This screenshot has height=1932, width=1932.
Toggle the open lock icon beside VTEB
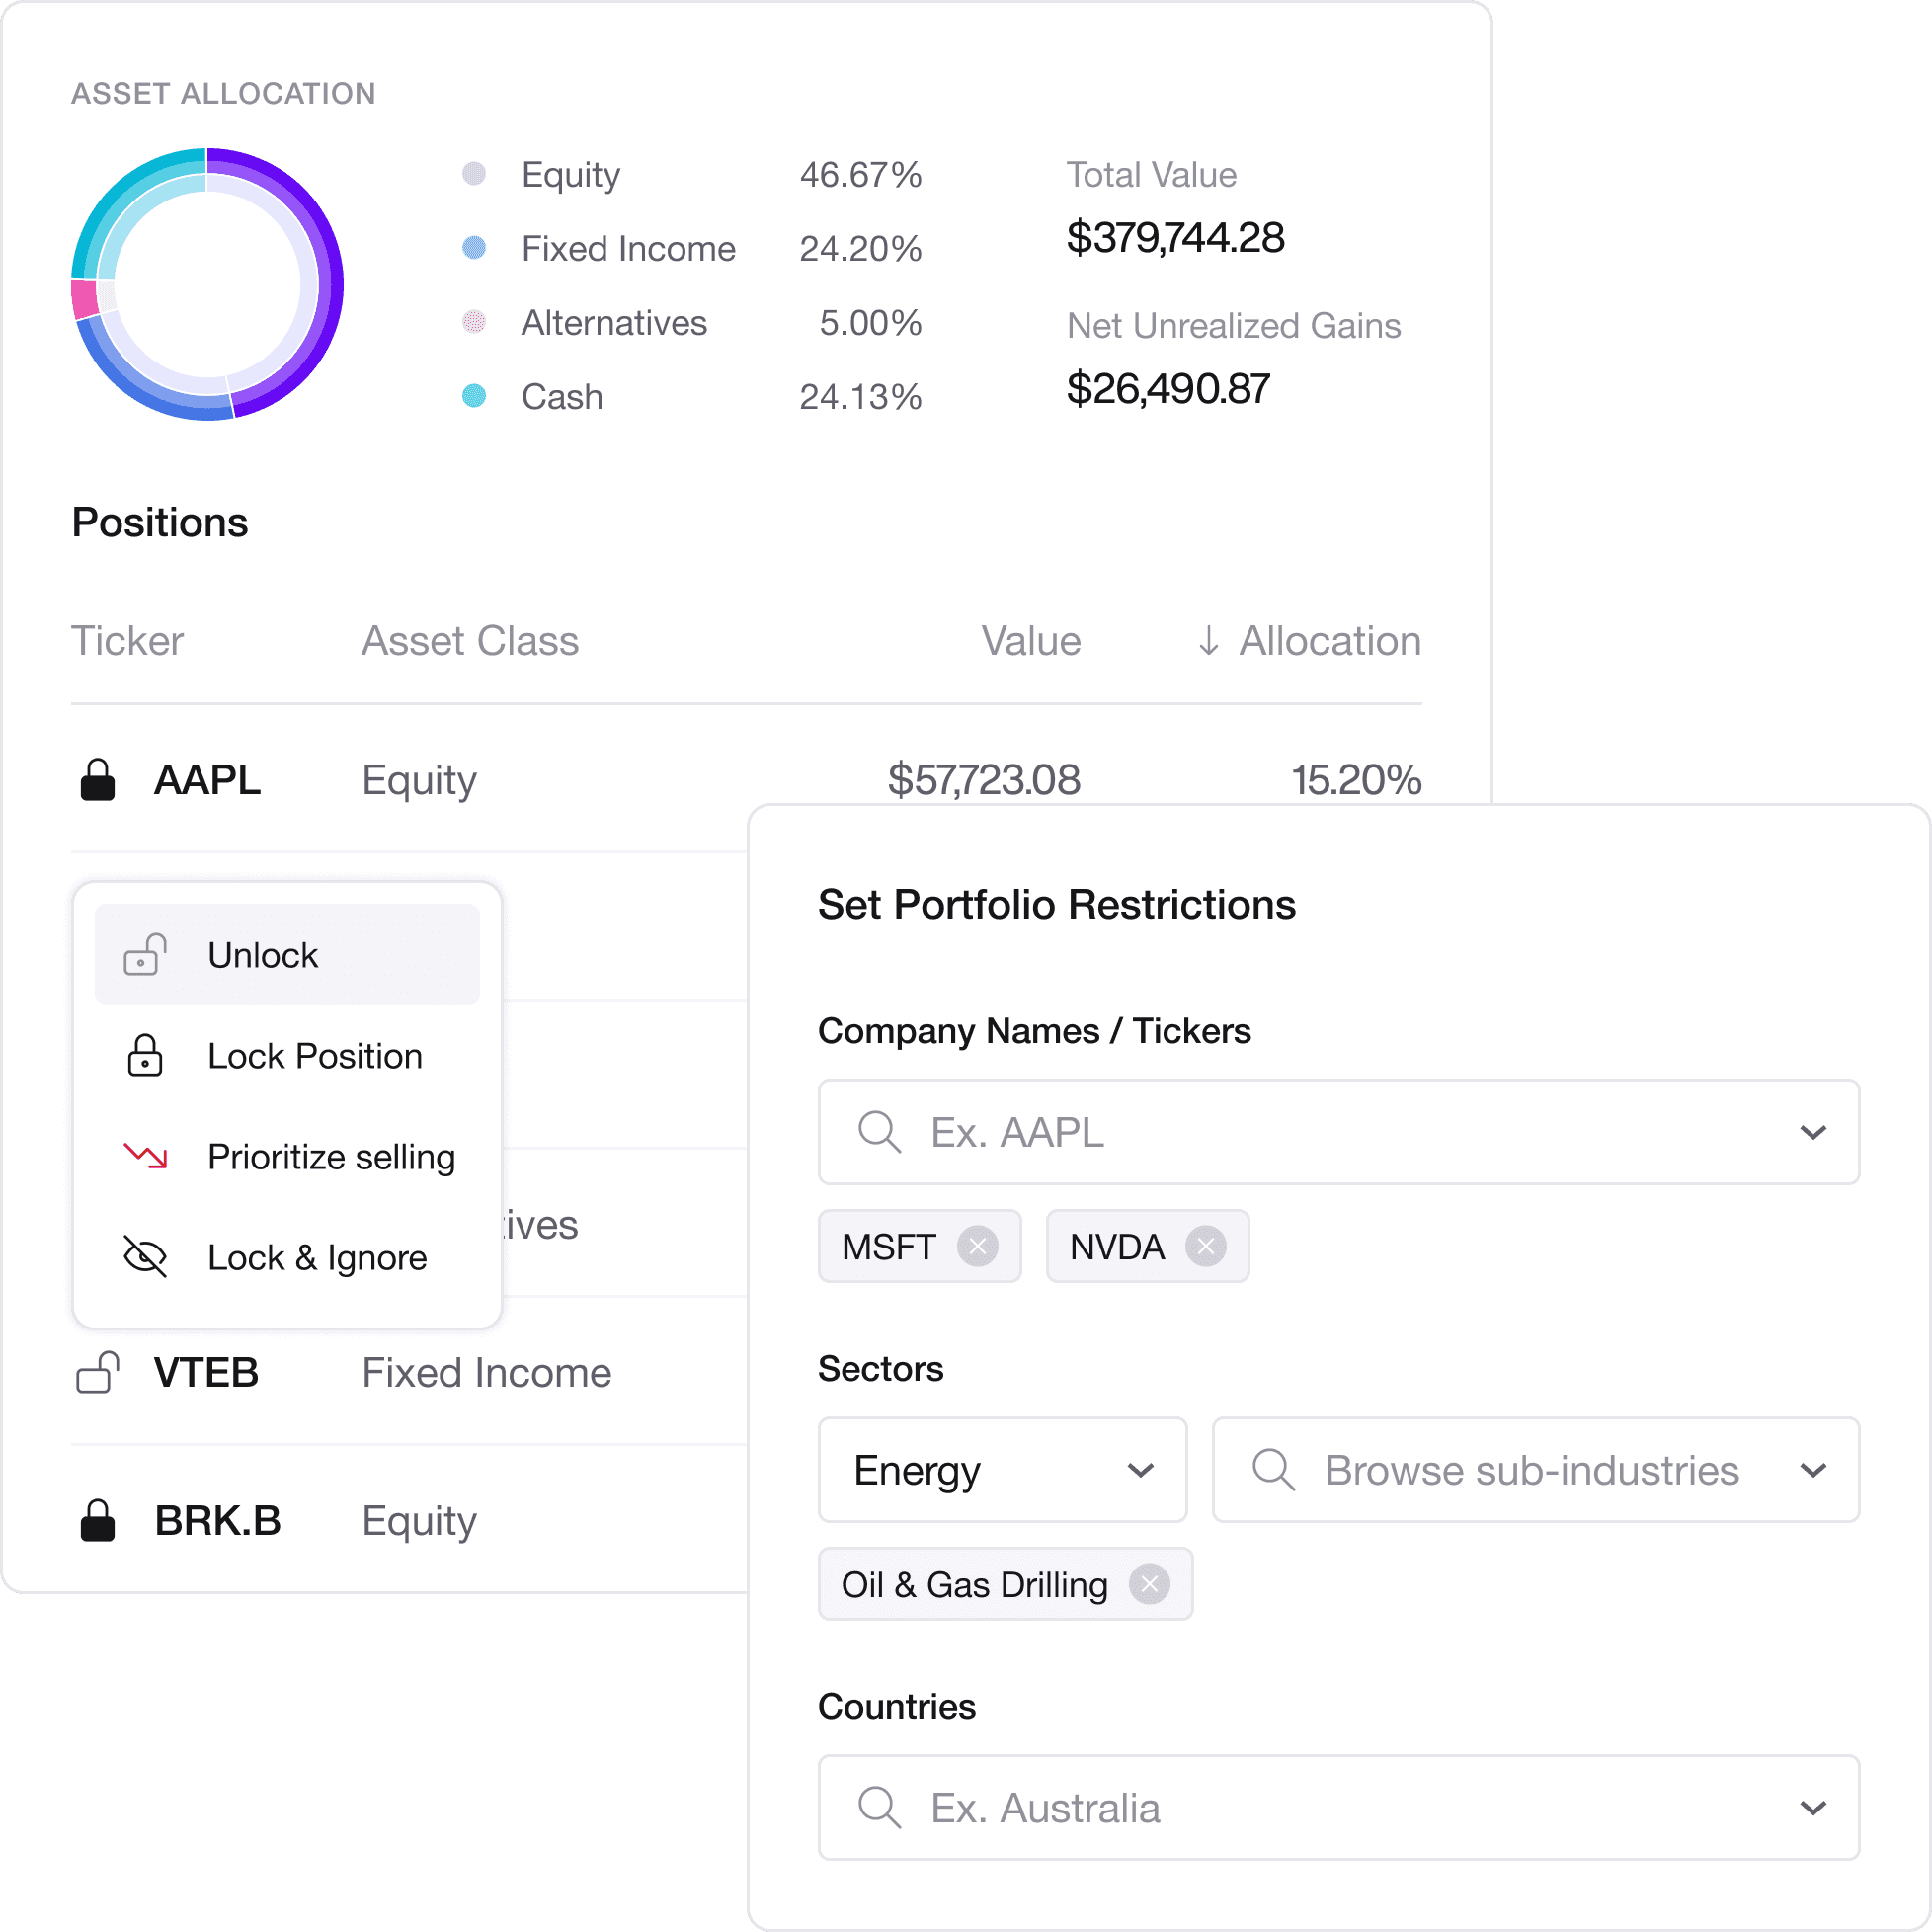pyautogui.click(x=98, y=1372)
